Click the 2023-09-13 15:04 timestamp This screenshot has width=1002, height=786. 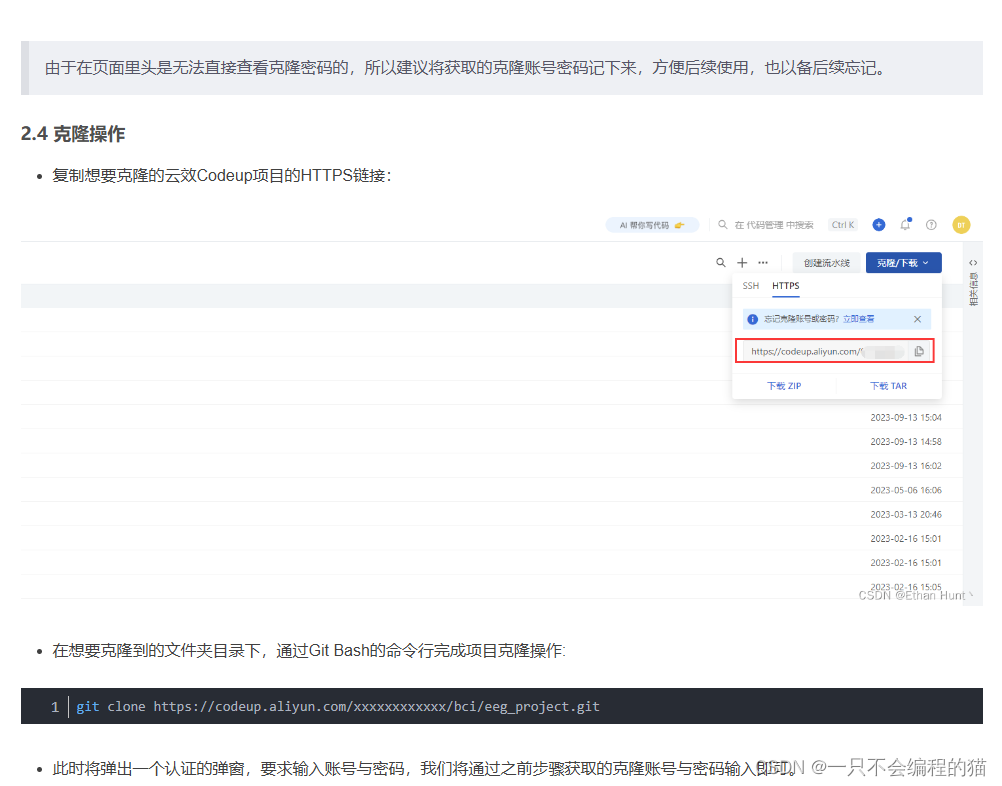point(906,417)
